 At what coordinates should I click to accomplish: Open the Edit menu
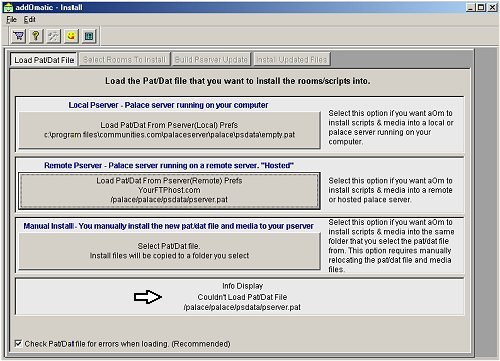click(29, 19)
